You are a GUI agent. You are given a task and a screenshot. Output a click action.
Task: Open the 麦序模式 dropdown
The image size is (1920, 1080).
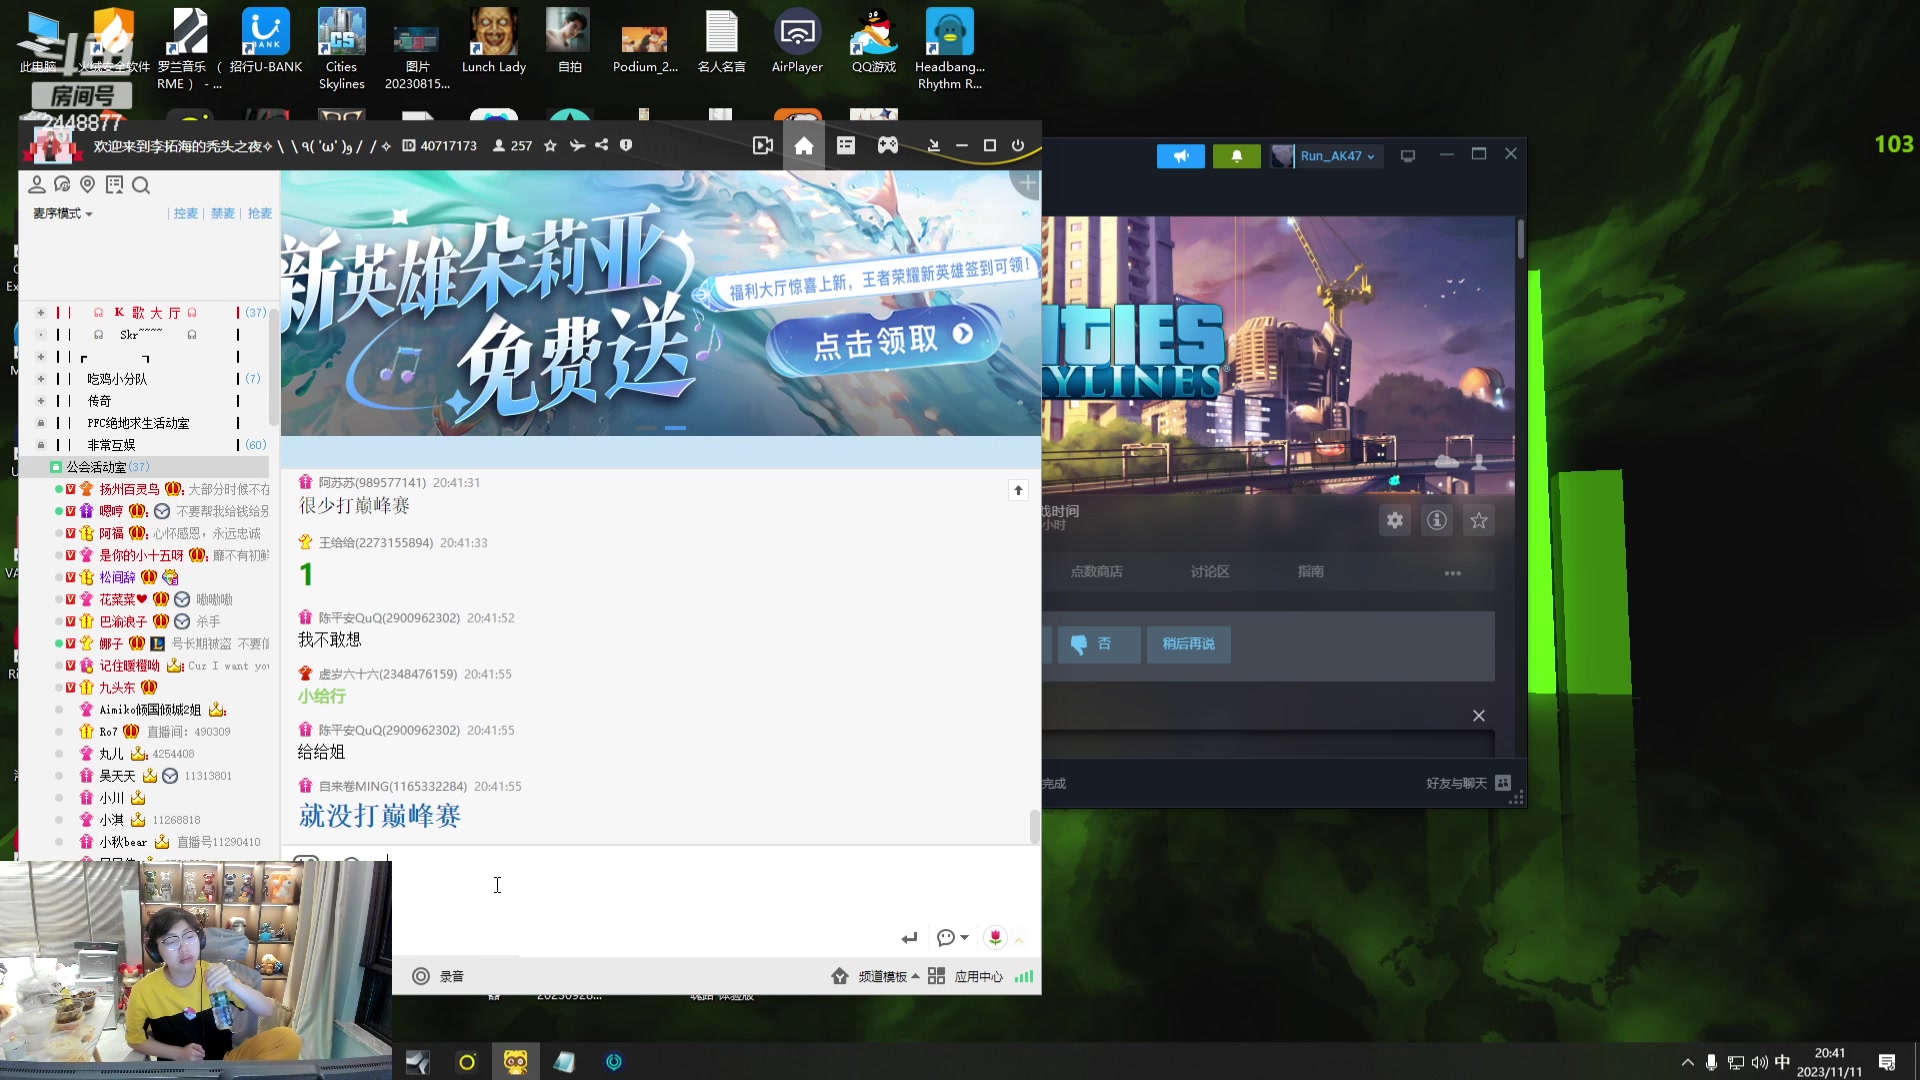point(62,214)
